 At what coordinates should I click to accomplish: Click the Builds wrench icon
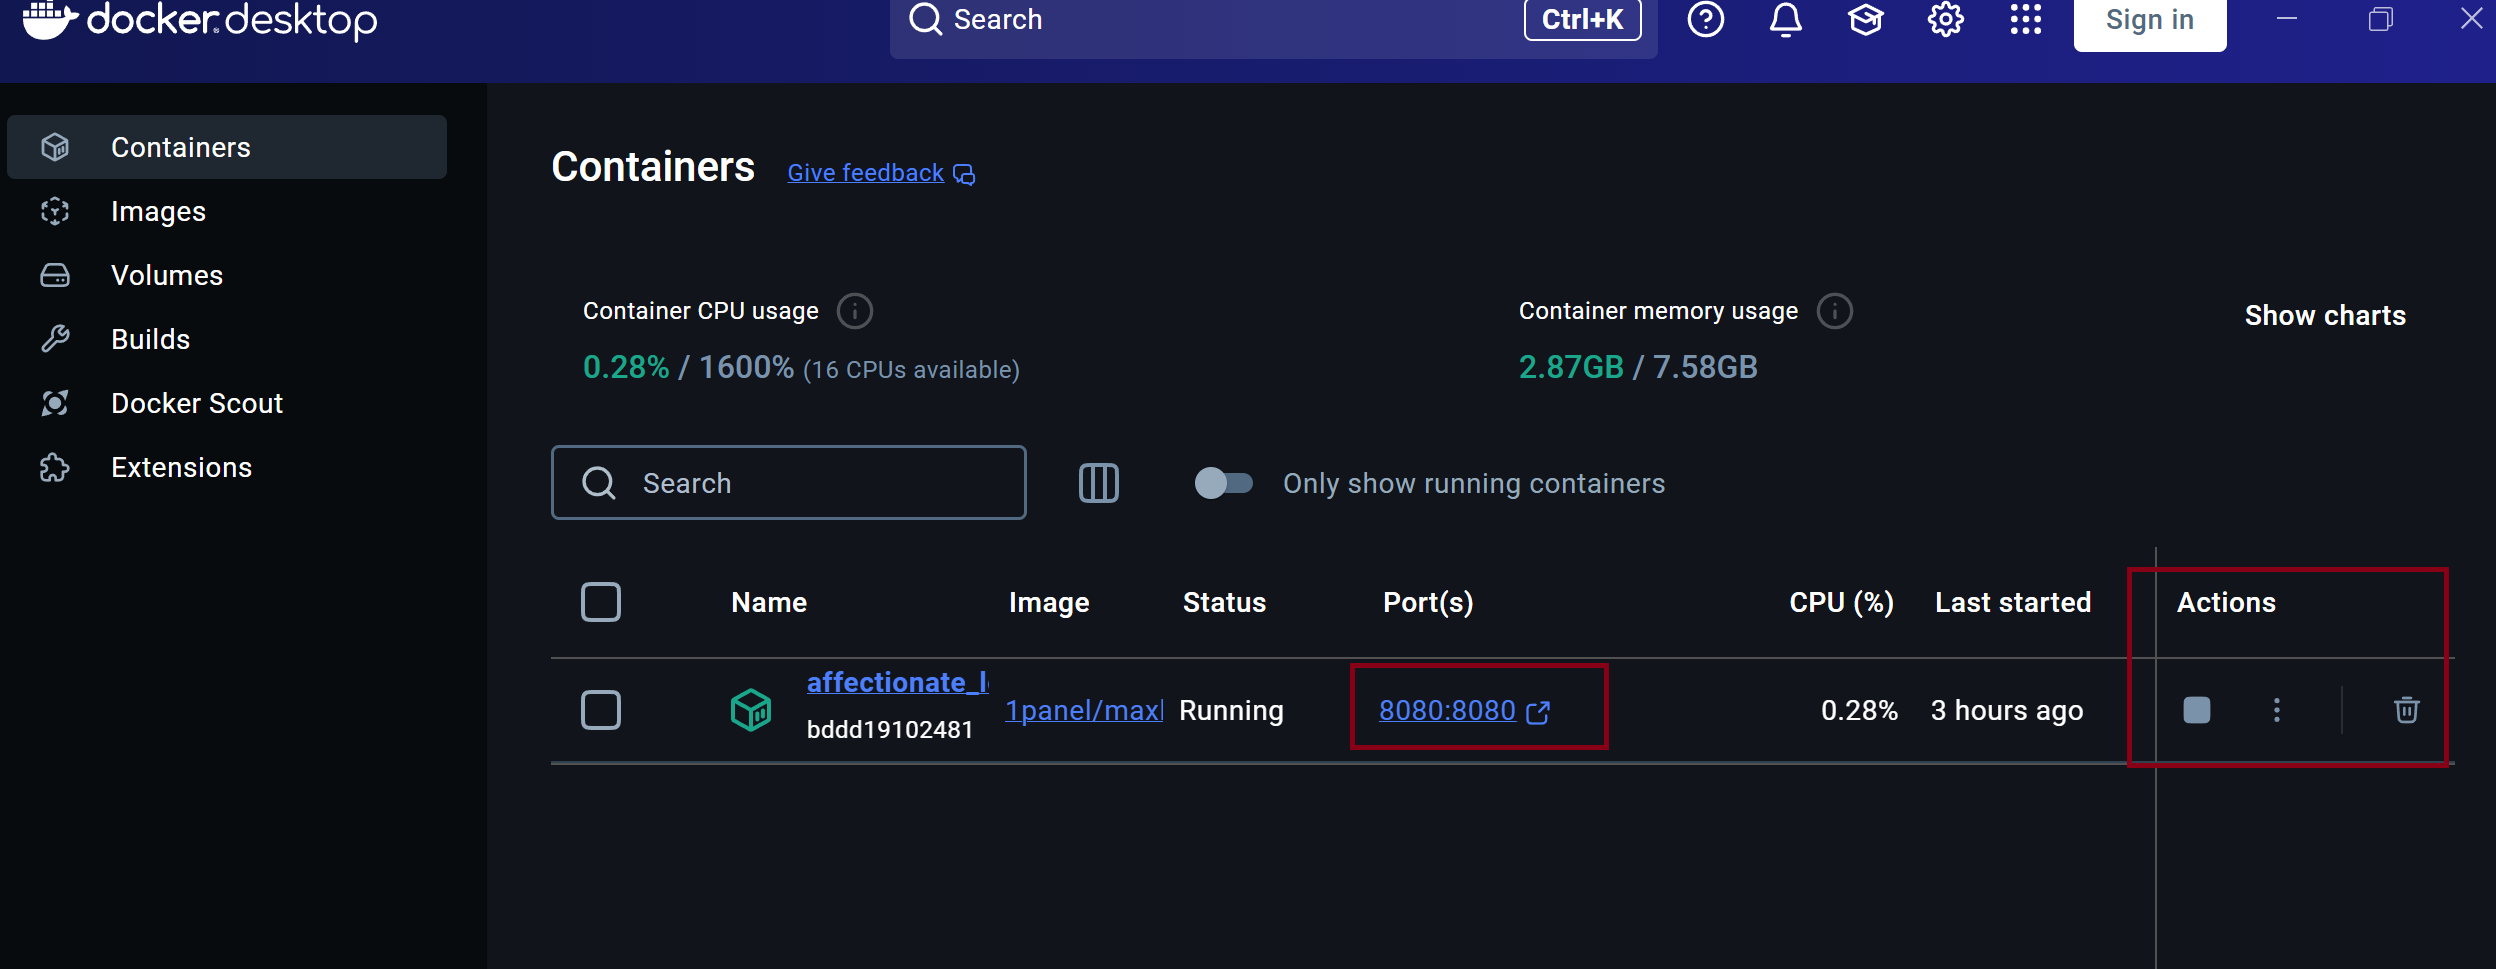[x=55, y=339]
